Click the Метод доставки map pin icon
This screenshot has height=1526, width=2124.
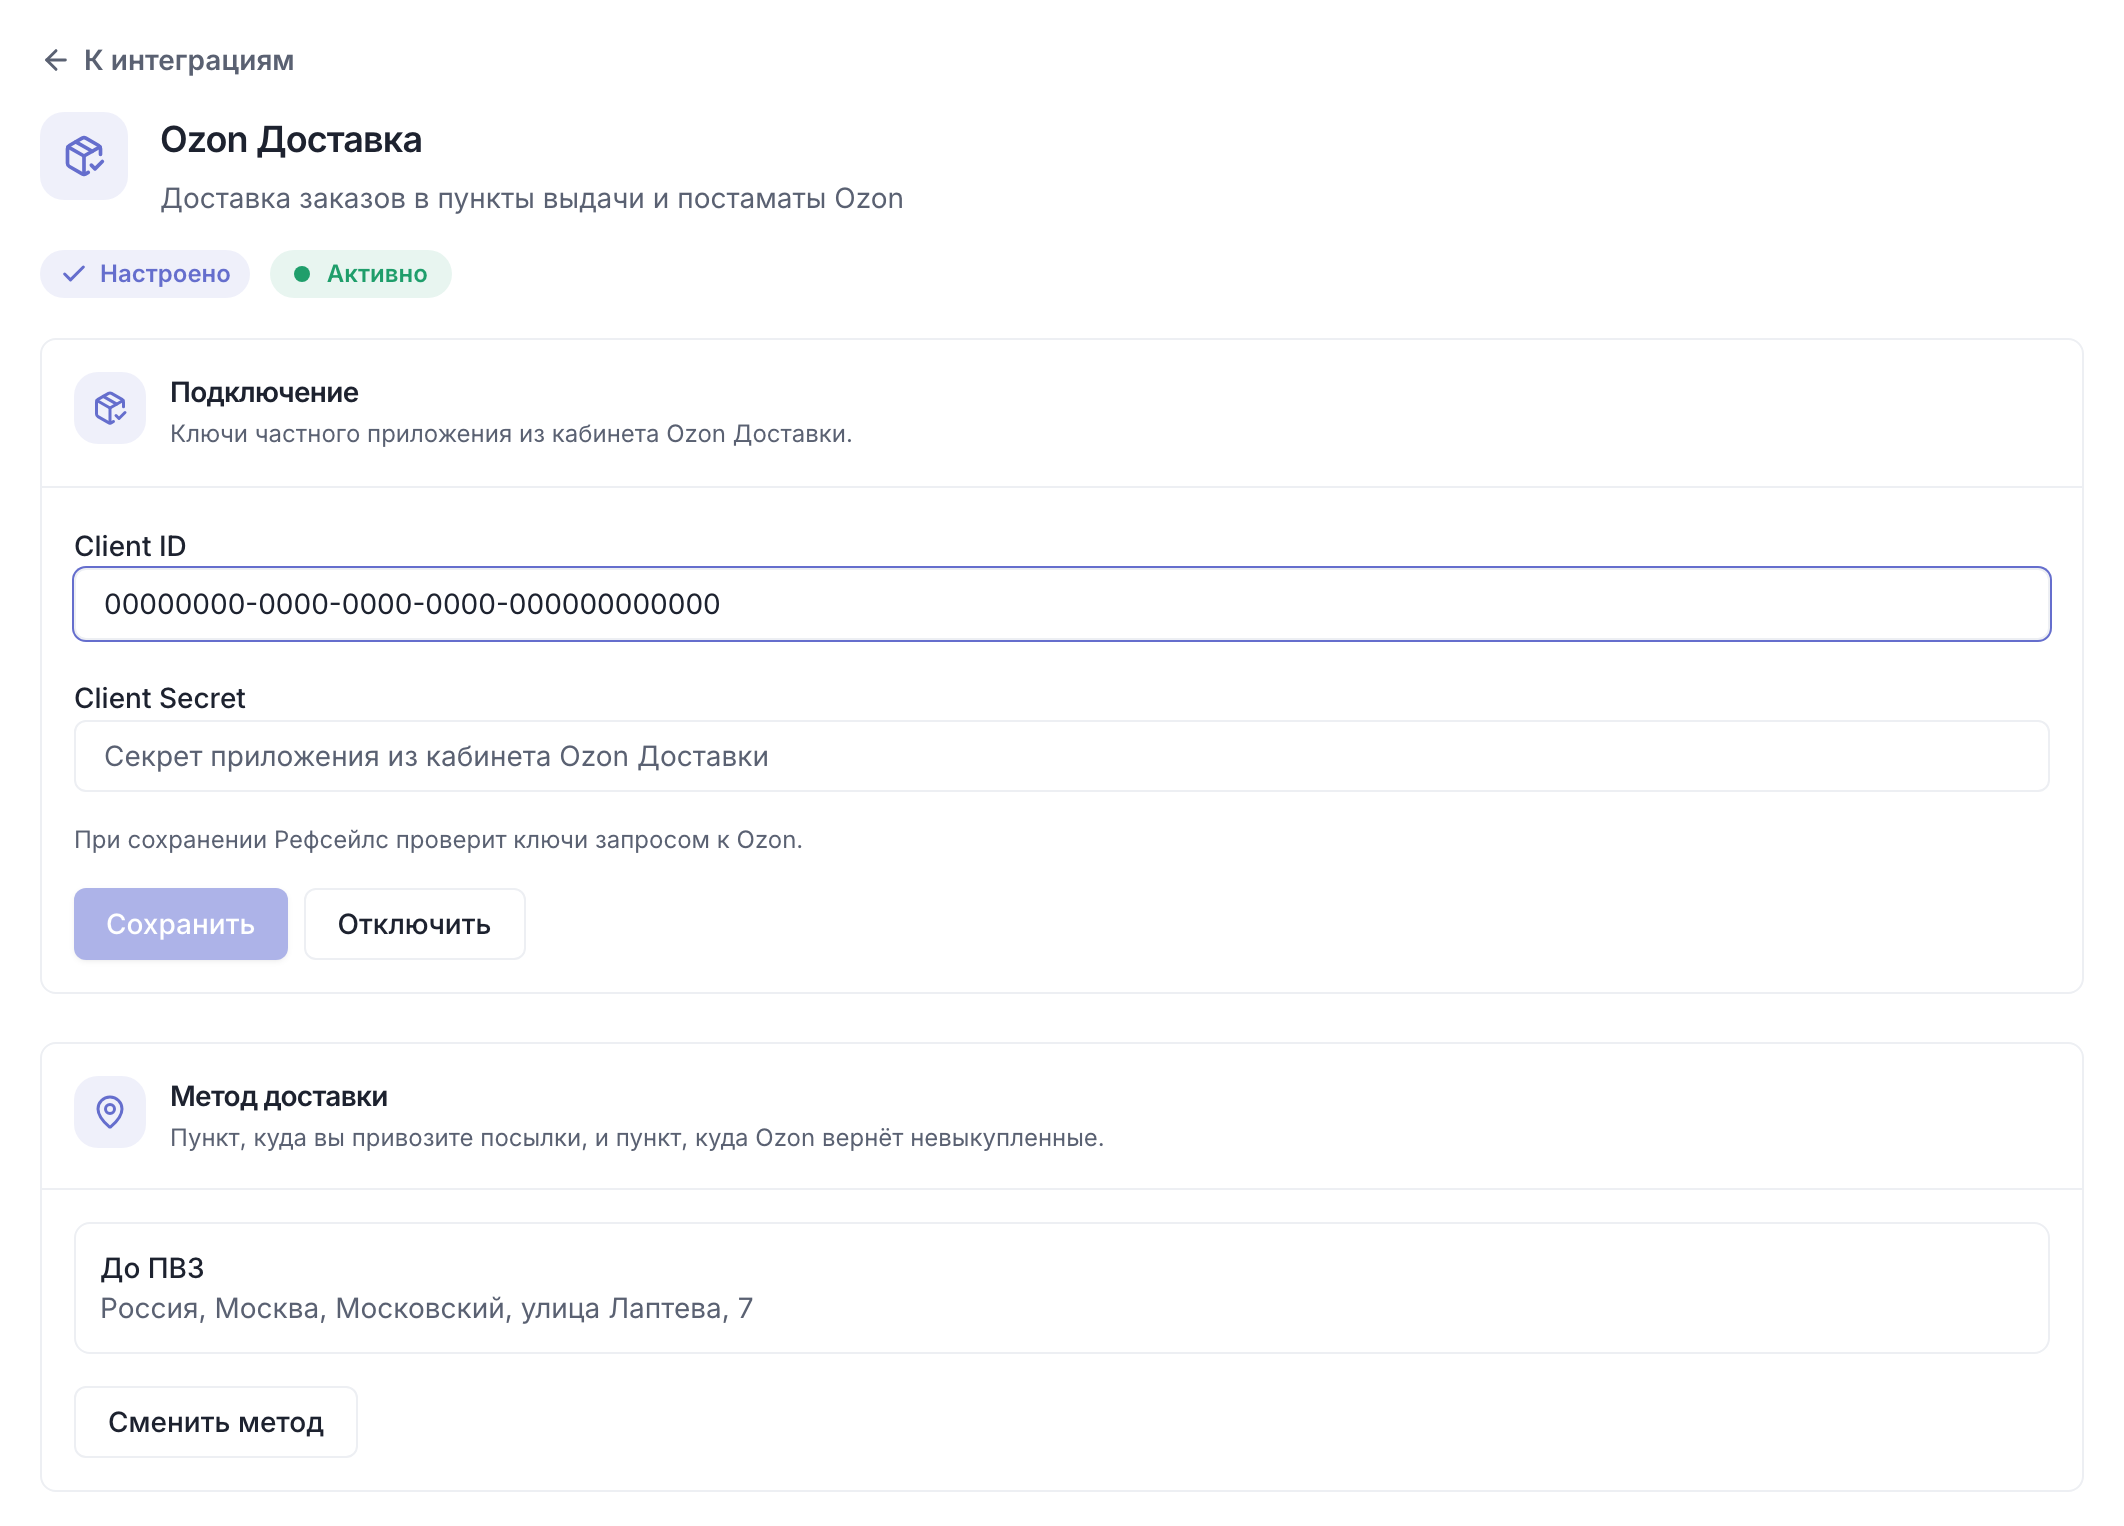pyautogui.click(x=110, y=1112)
